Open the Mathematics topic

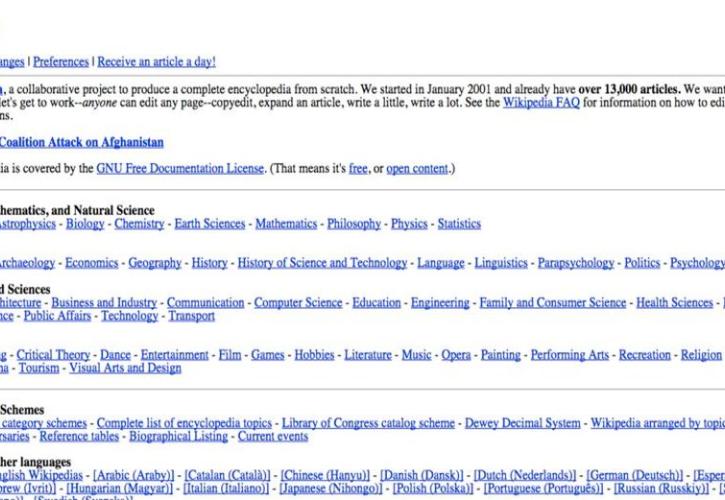[286, 224]
